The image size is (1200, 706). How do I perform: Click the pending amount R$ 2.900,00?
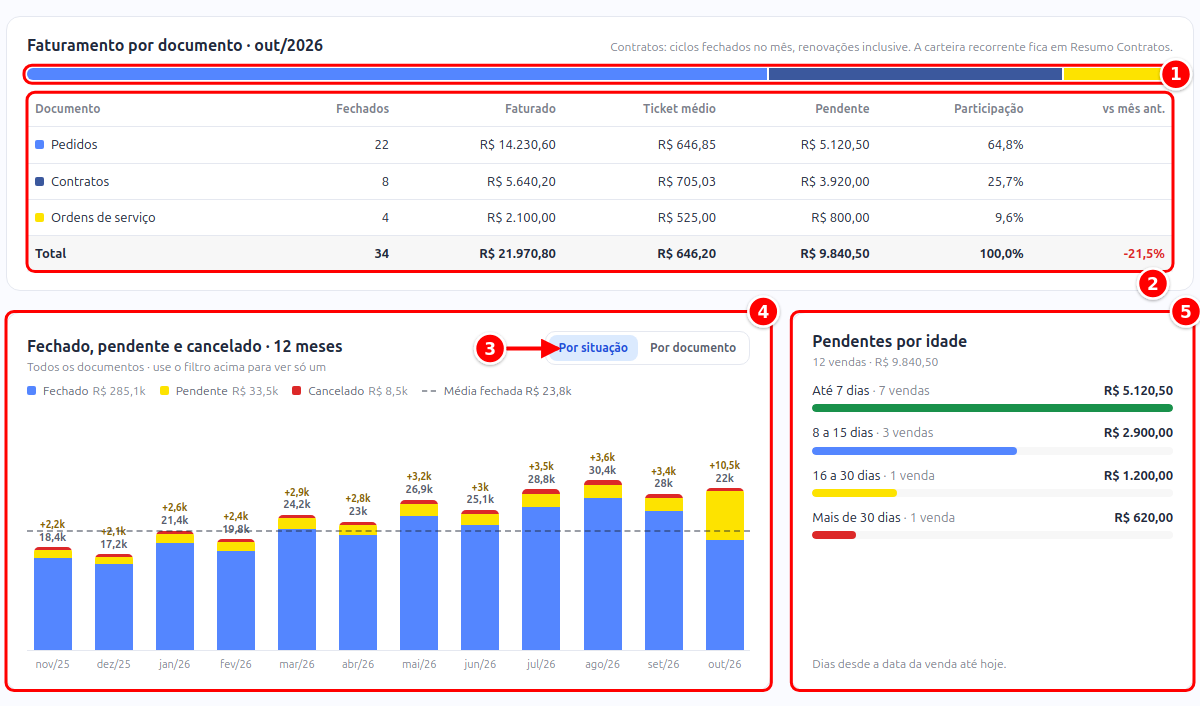(1138, 433)
